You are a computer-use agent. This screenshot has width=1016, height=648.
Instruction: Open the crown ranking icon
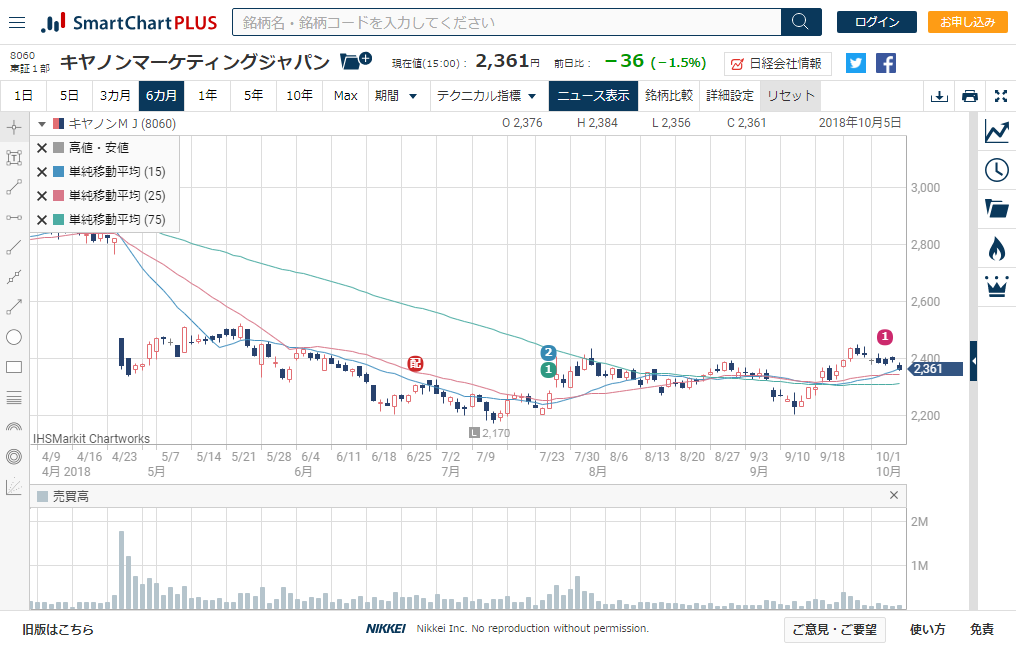click(997, 286)
